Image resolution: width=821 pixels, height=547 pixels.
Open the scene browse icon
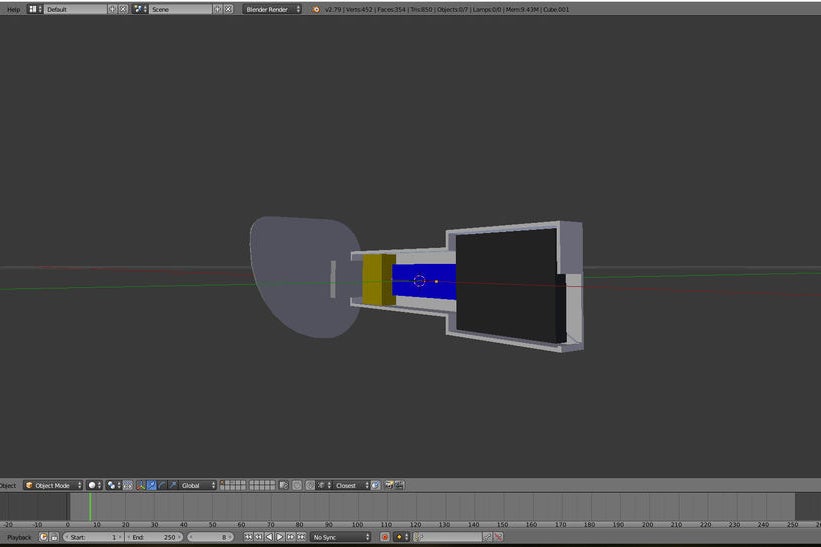(x=139, y=9)
